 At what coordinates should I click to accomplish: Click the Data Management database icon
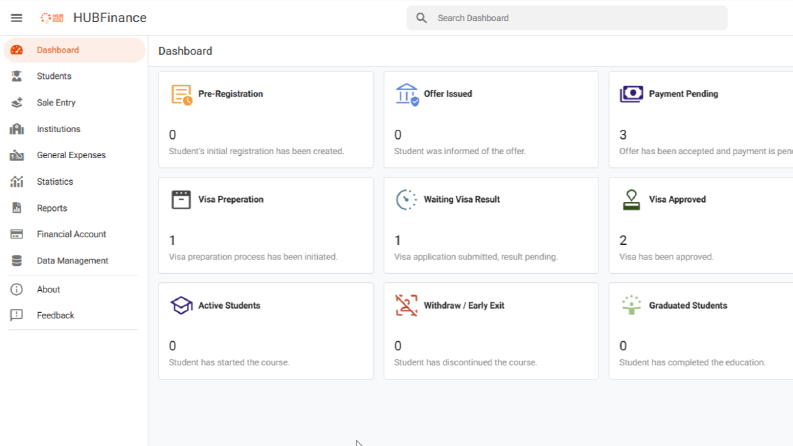click(x=17, y=260)
